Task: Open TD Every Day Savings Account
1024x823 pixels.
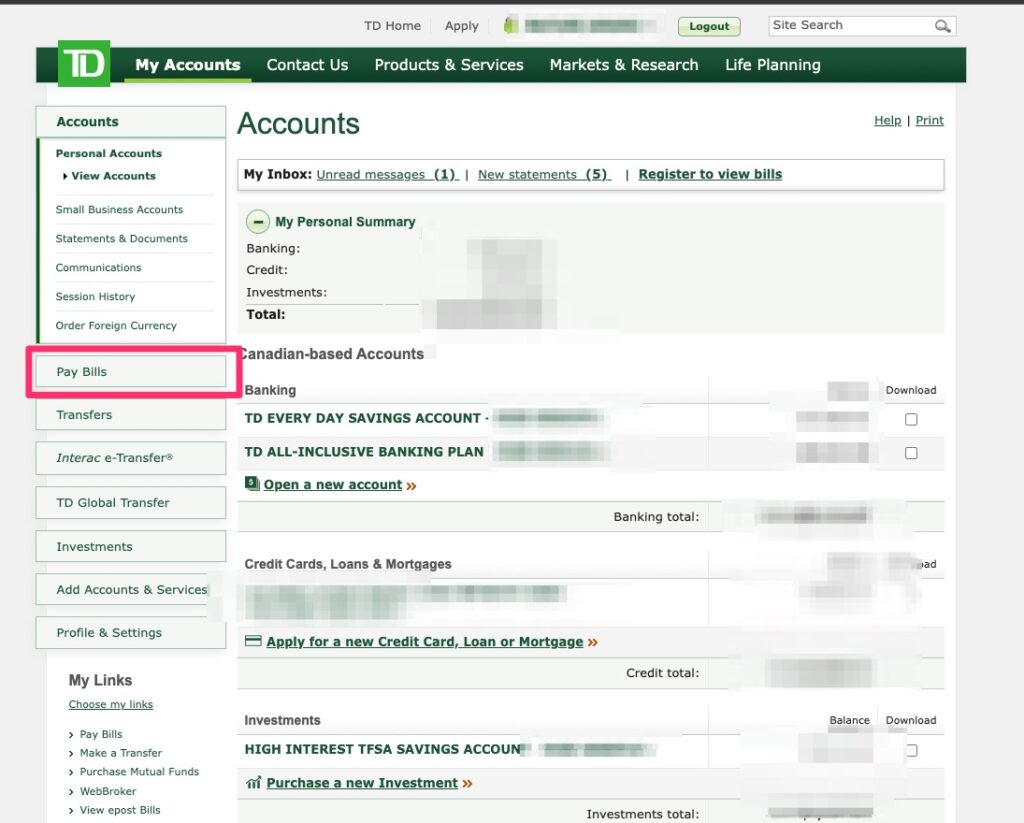Action: click(362, 418)
